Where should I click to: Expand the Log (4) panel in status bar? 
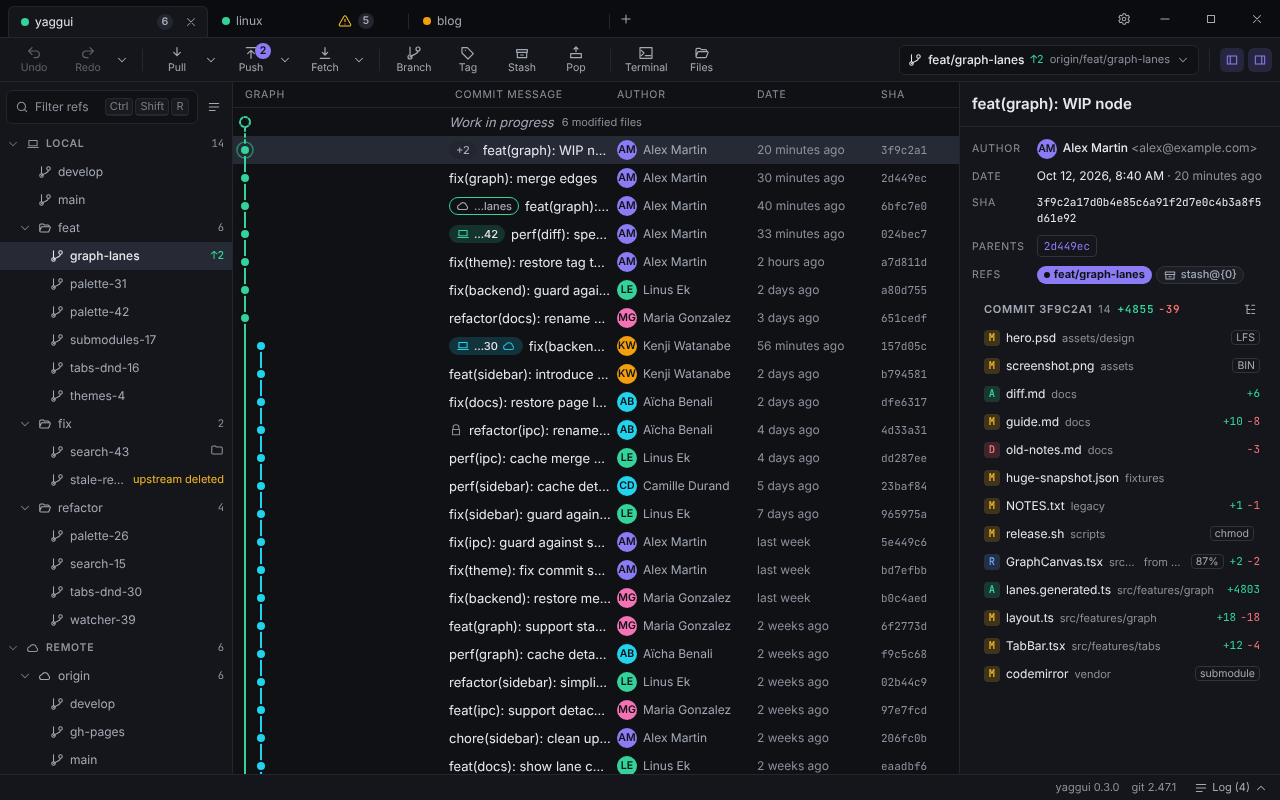click(x=1230, y=787)
